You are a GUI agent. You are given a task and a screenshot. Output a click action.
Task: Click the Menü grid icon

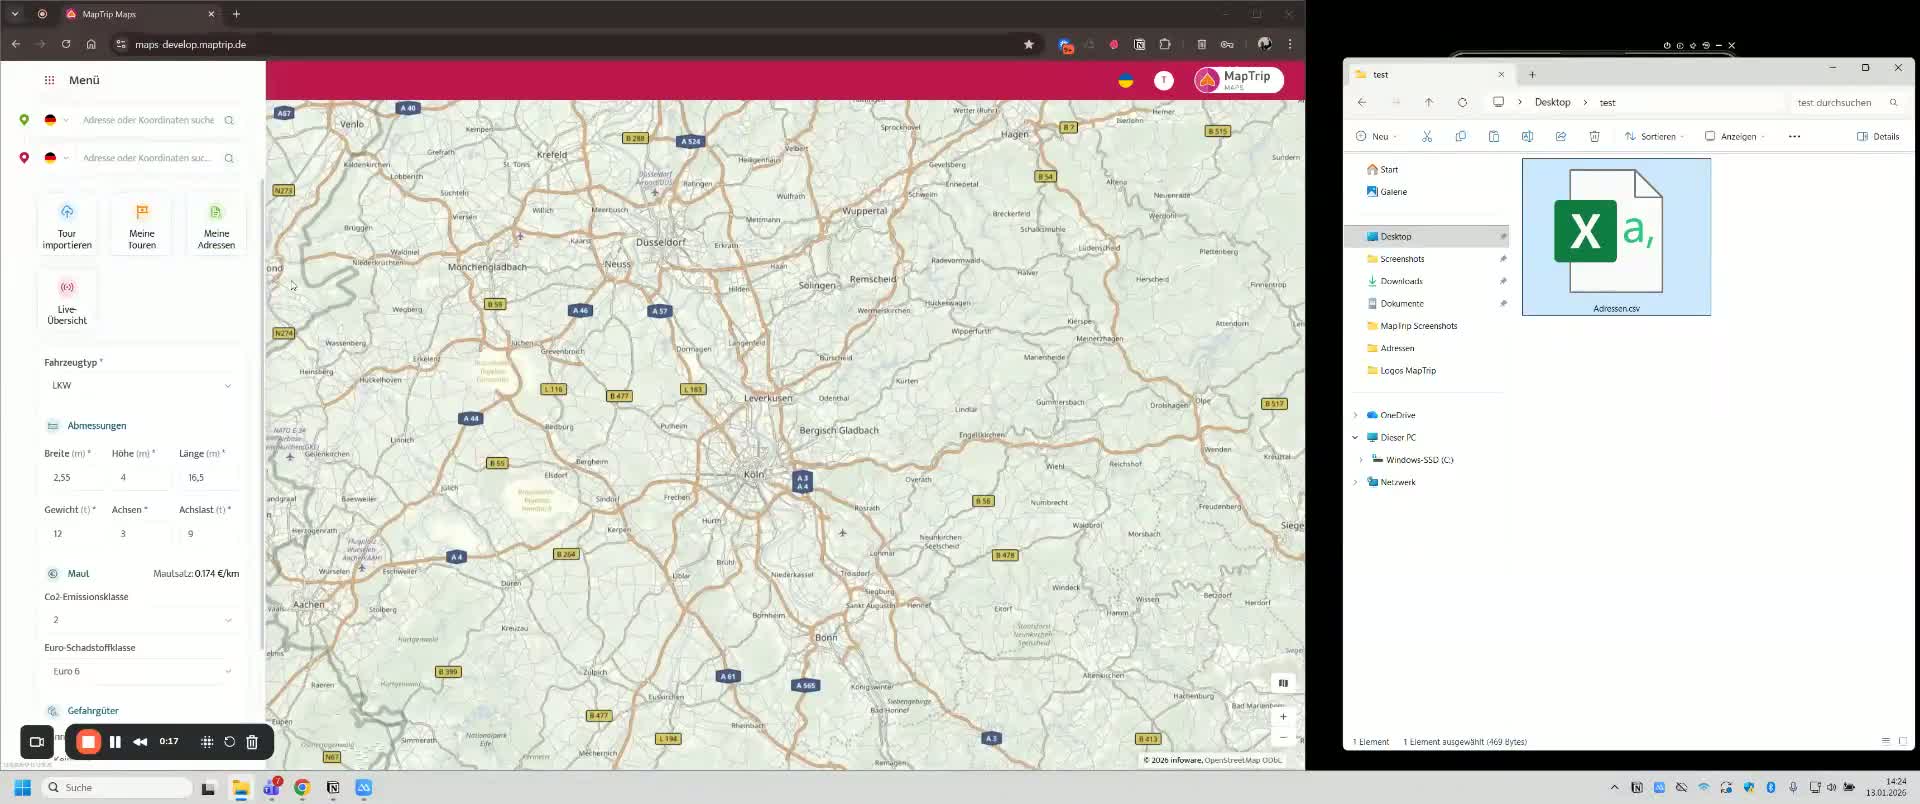[49, 80]
